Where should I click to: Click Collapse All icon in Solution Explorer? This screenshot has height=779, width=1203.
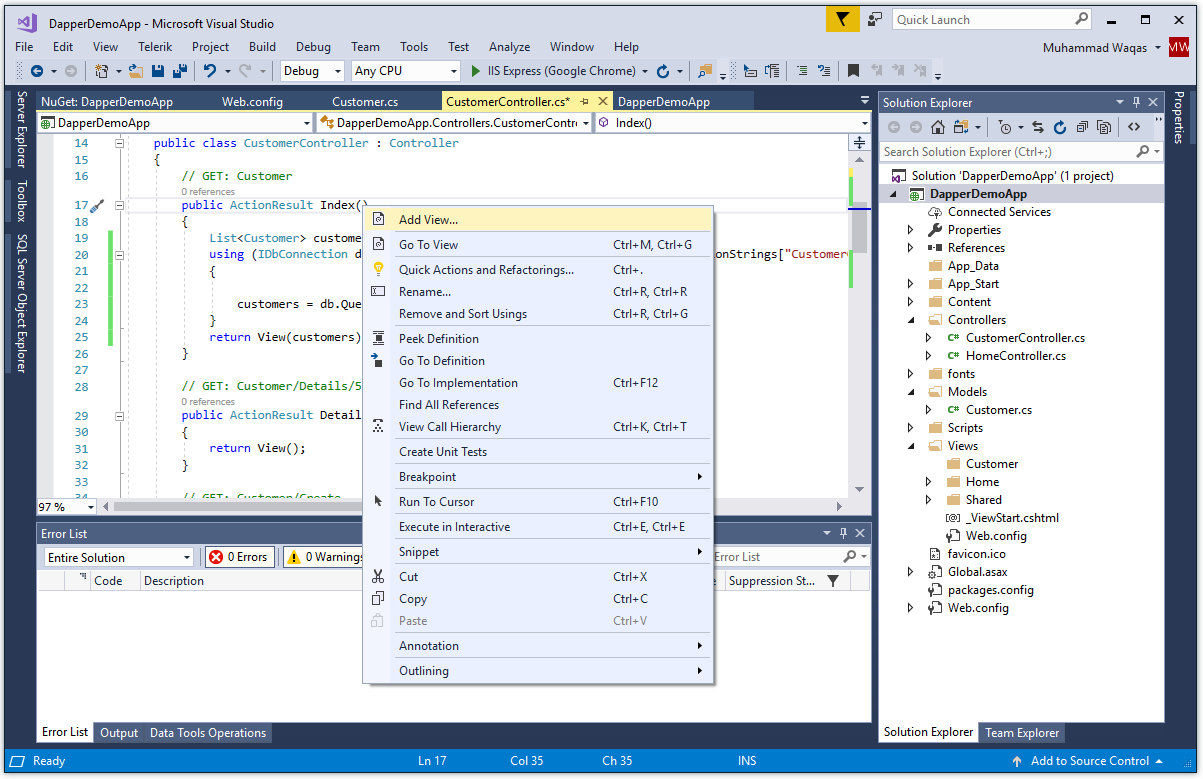click(x=1081, y=127)
